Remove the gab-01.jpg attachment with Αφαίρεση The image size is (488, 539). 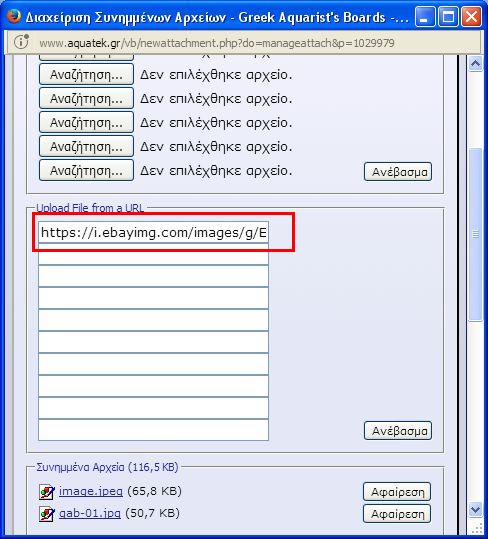pos(397,514)
